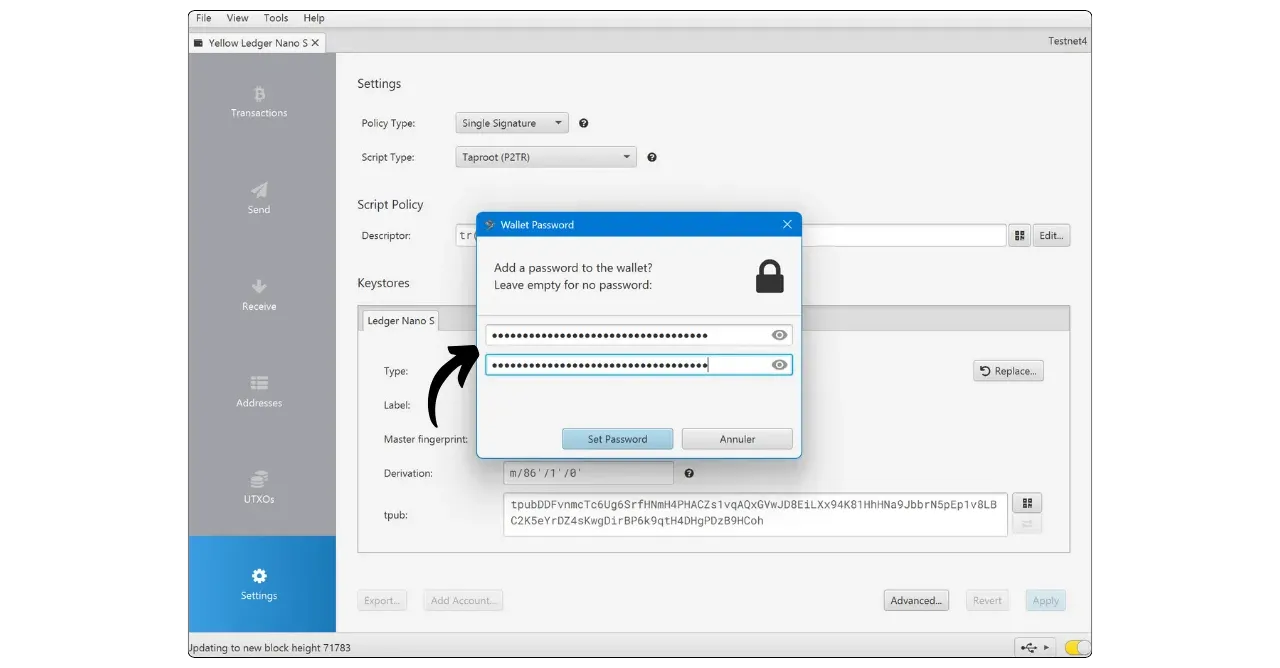Go to the Send sidebar section

pos(259,198)
